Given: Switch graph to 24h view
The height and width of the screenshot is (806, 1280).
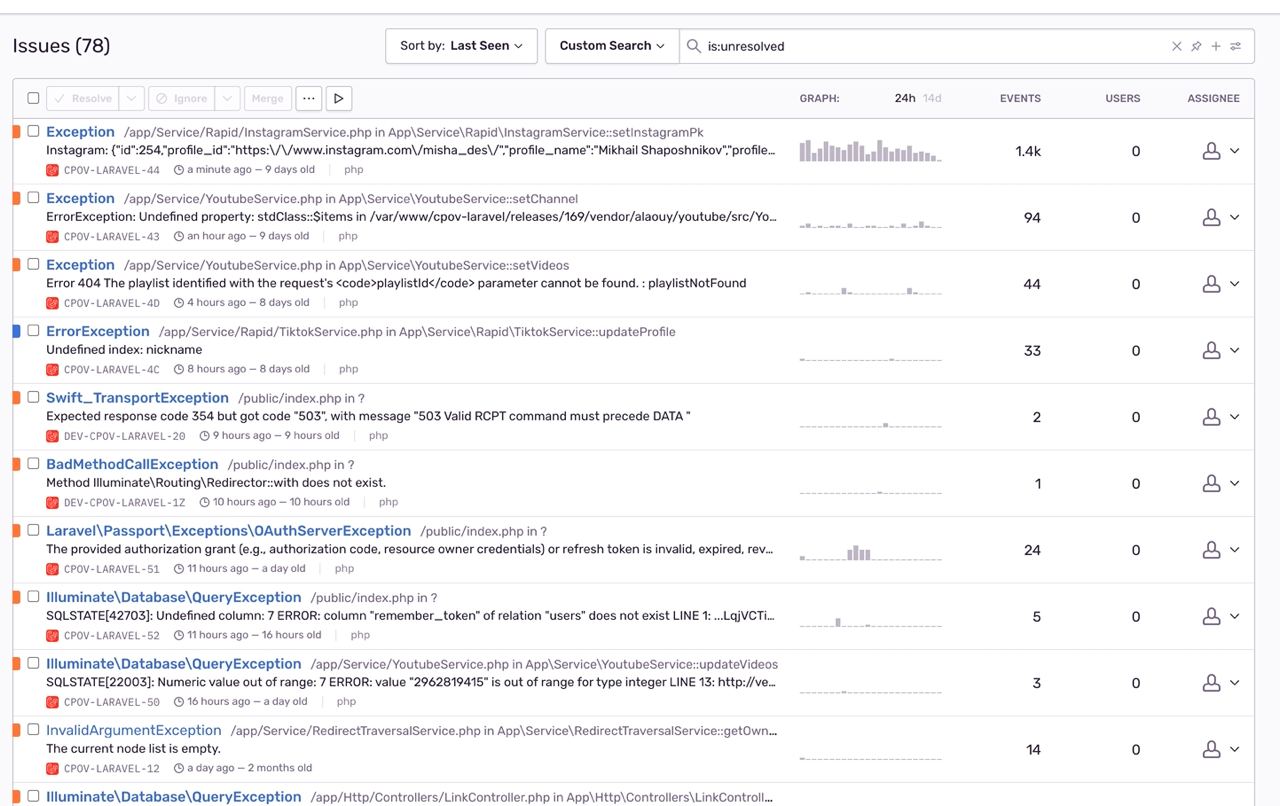Looking at the screenshot, I should [x=905, y=98].
